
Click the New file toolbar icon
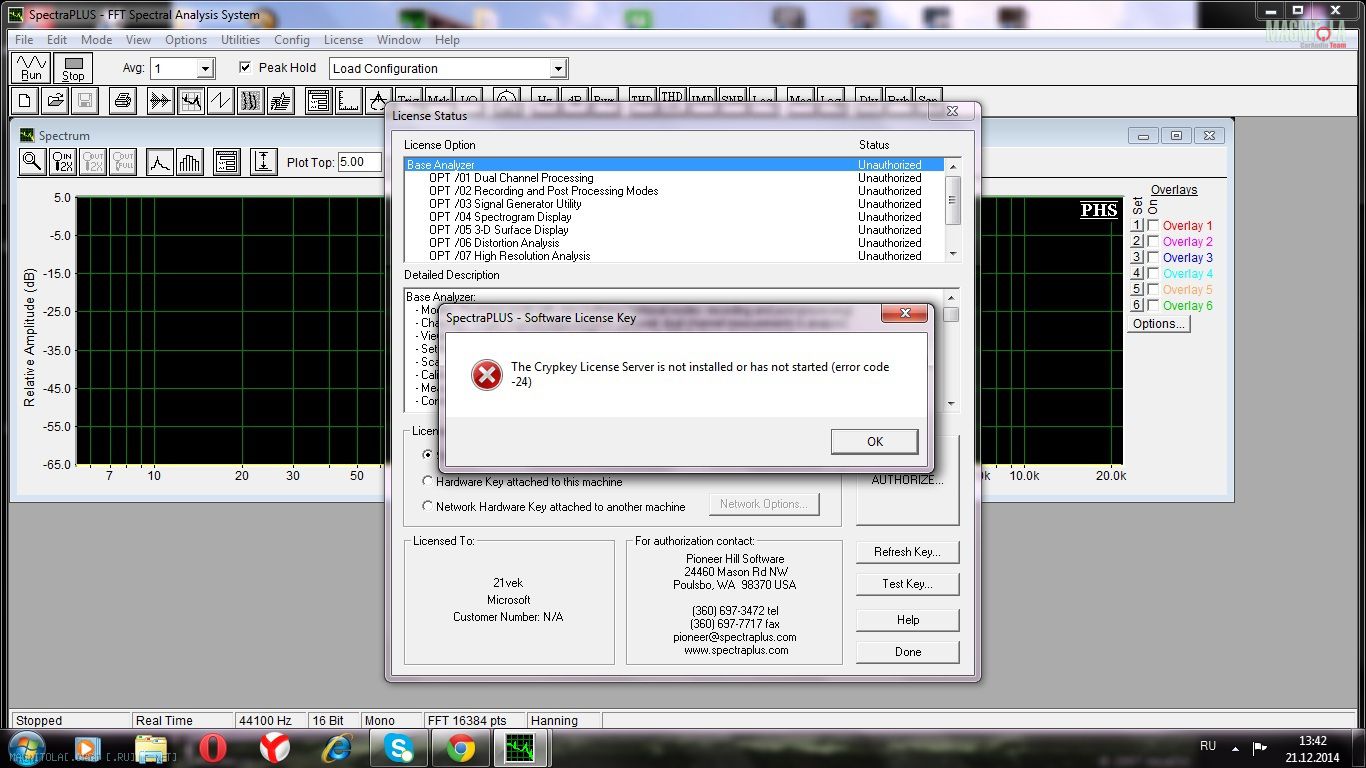25,100
